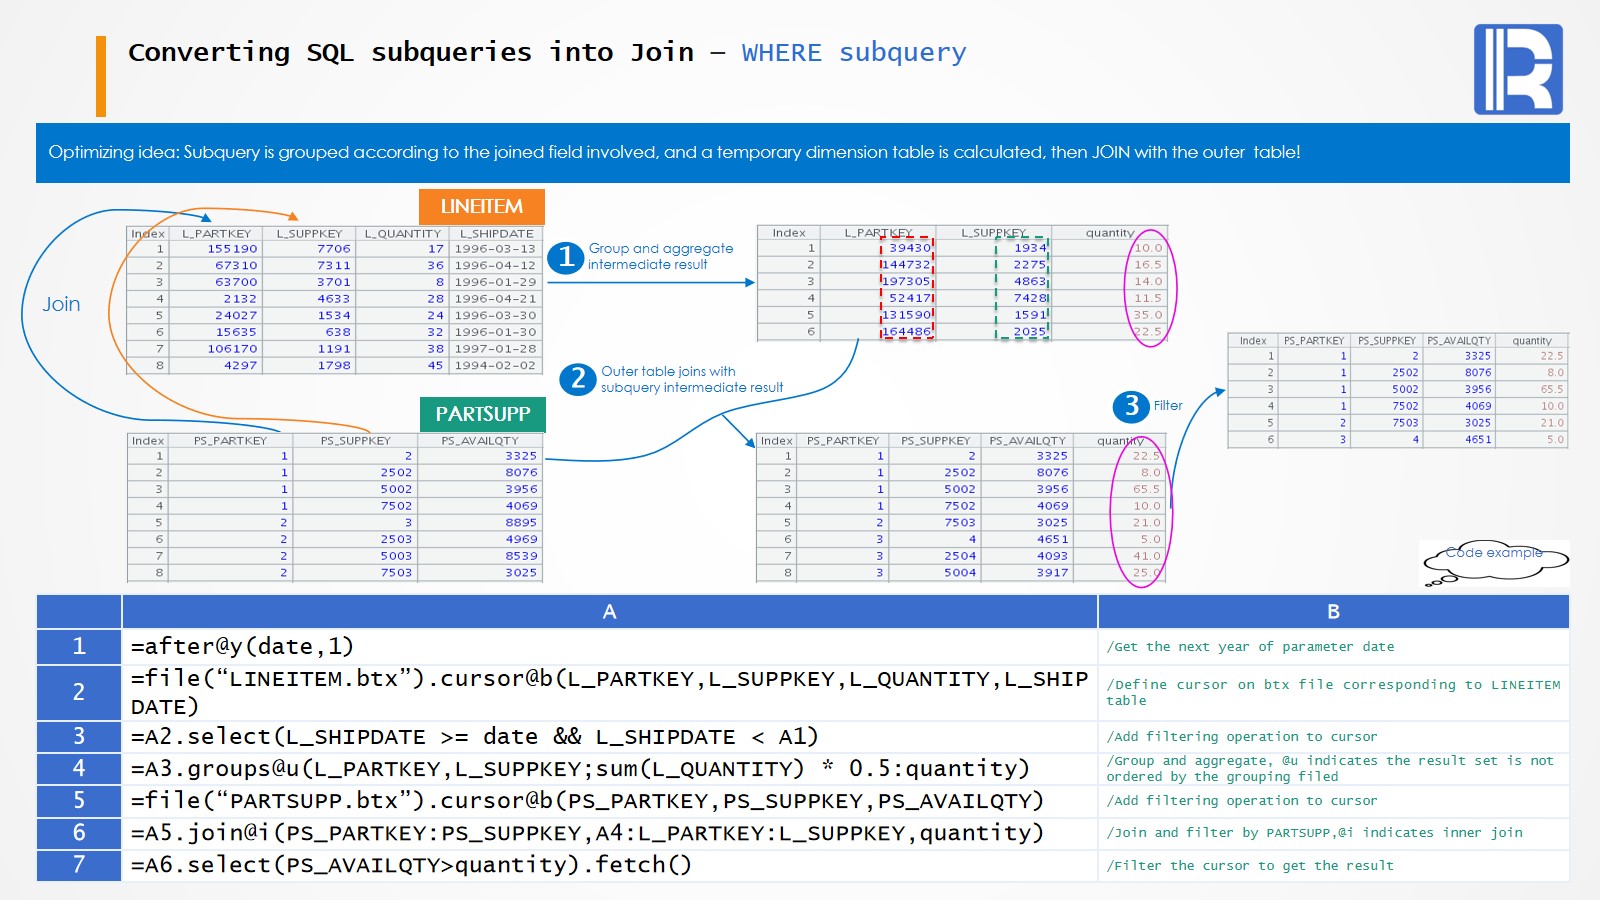Select column header B in code grid
The width and height of the screenshot is (1600, 900).
1332,612
